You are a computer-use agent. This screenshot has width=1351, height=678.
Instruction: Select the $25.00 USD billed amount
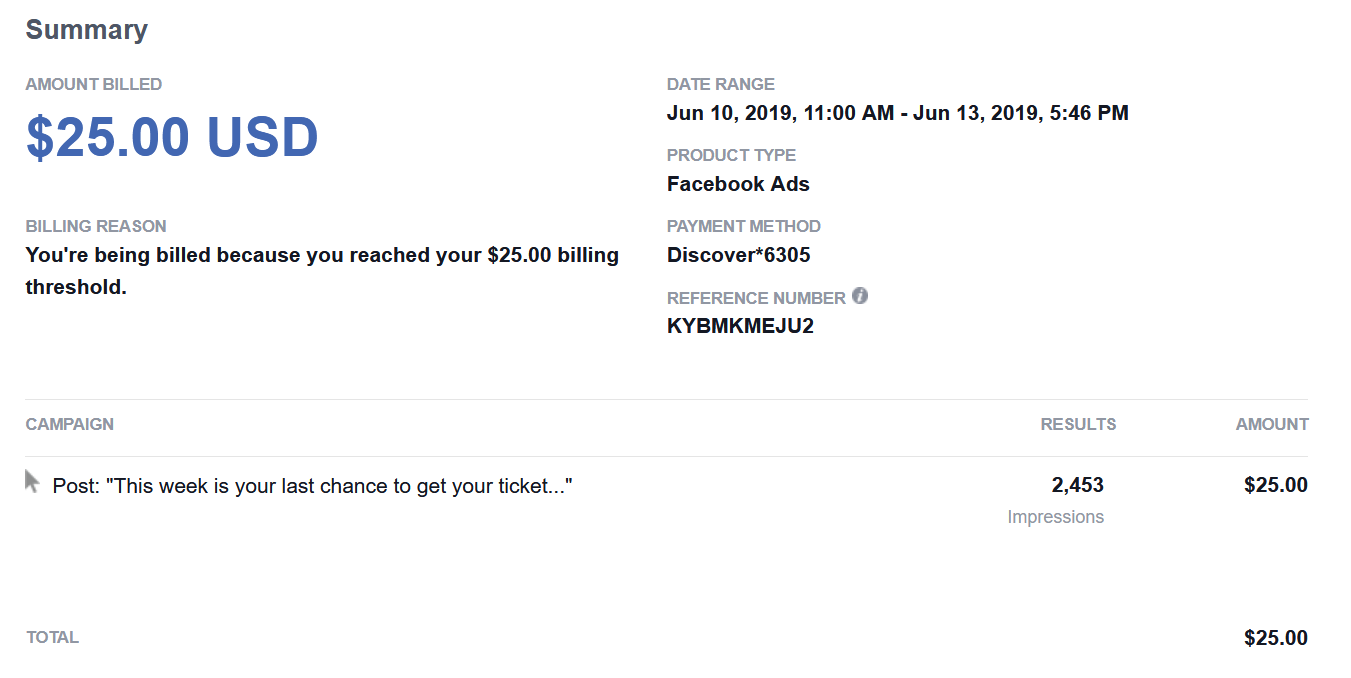click(x=172, y=137)
